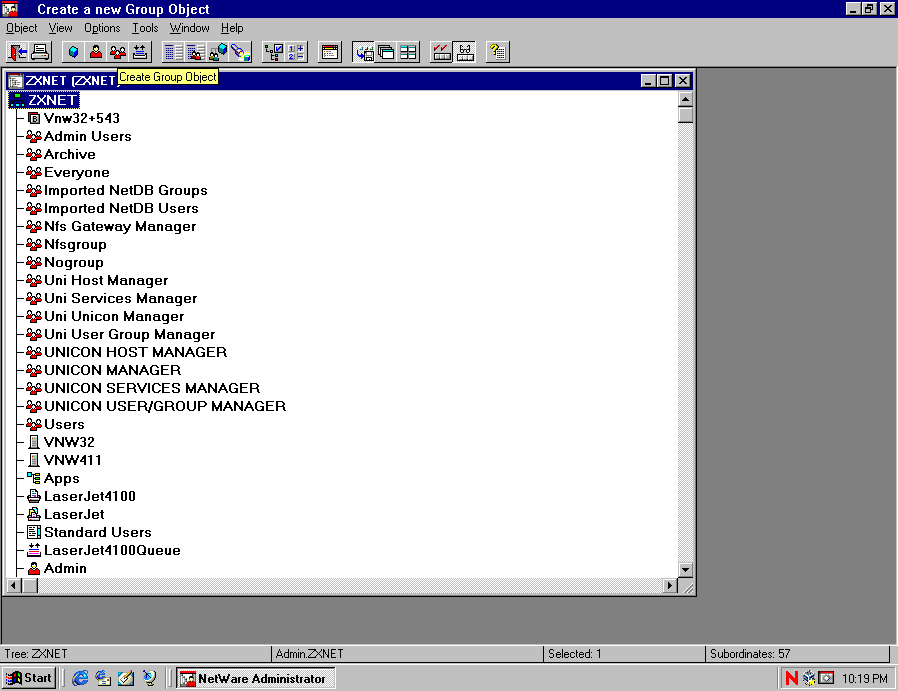Viewport: 898px width, 691px height.
Task: Select Imported NetDB Users
Action: (x=112, y=208)
